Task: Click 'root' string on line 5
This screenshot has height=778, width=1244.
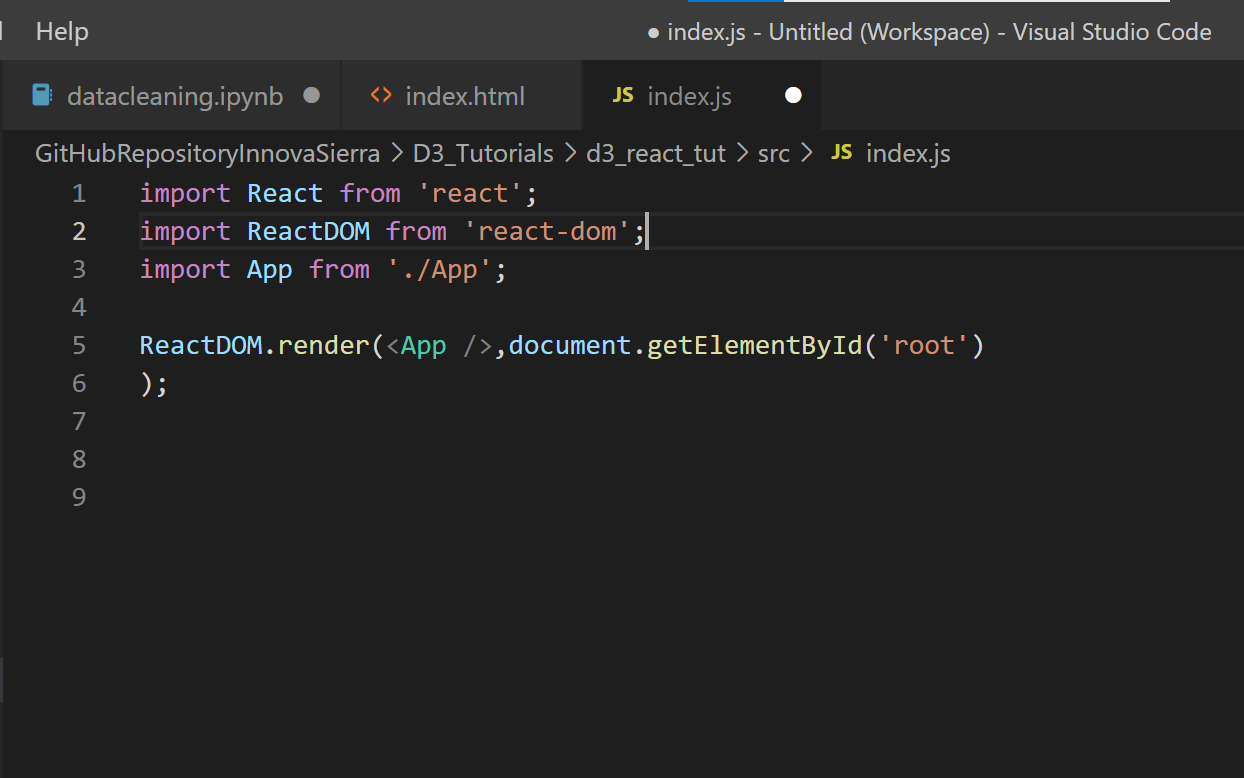Action: point(923,345)
